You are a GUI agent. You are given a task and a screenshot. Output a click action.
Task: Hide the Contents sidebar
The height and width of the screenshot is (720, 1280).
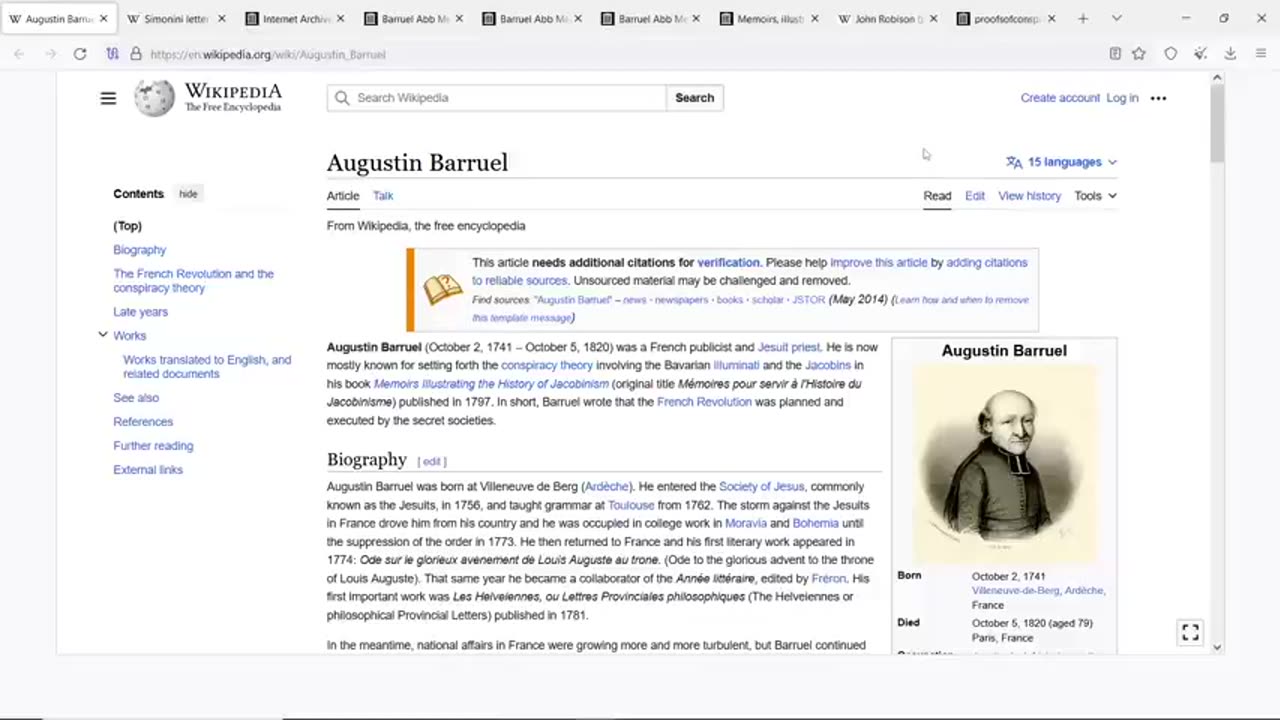point(188,194)
